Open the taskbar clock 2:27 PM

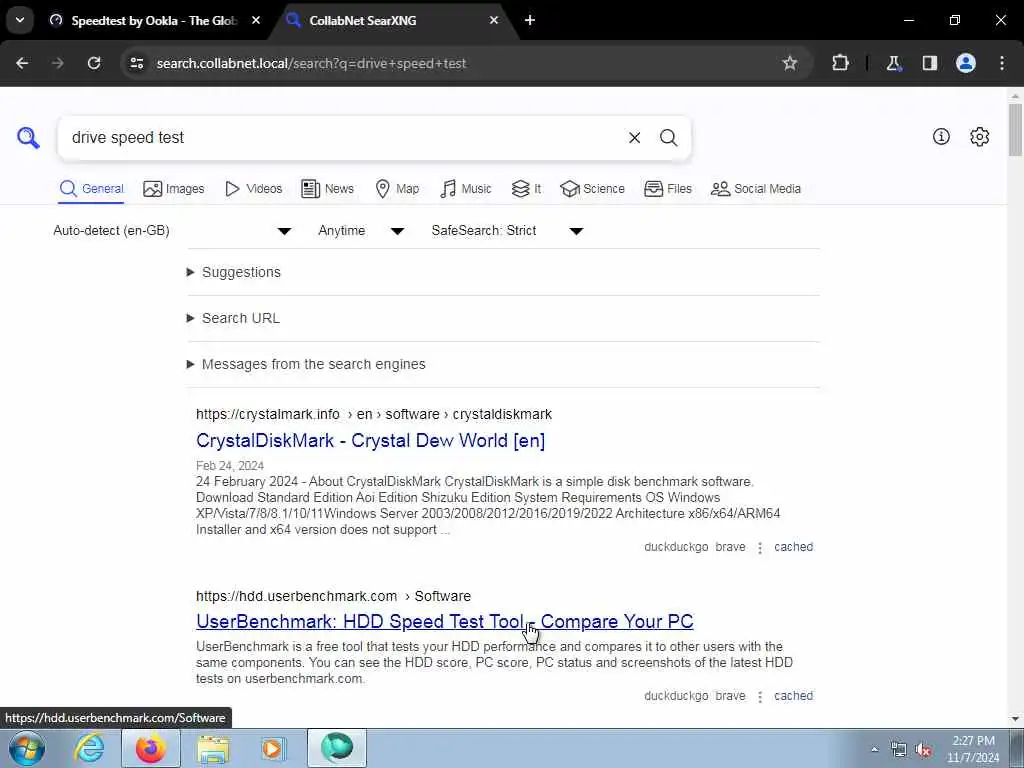pos(973,749)
